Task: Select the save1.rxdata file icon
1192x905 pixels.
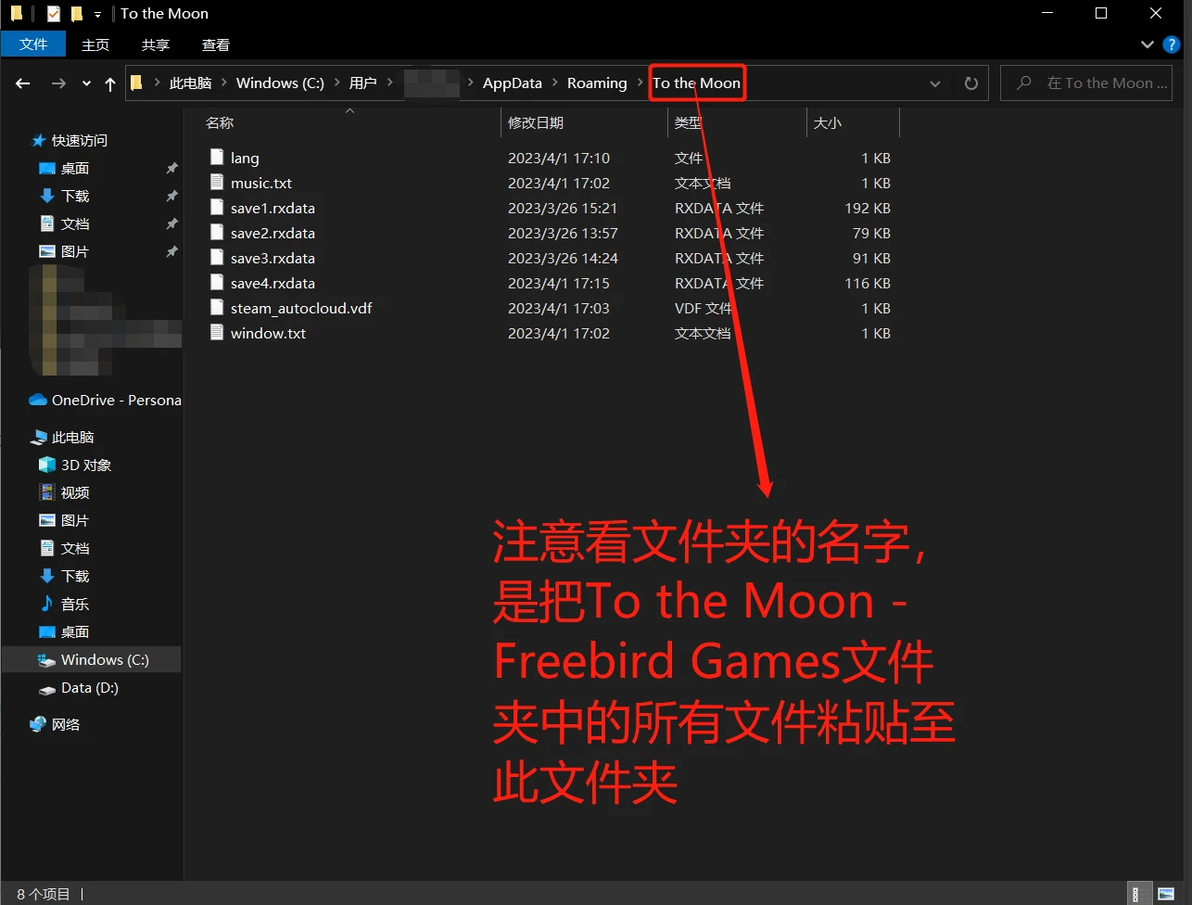Action: coord(217,208)
